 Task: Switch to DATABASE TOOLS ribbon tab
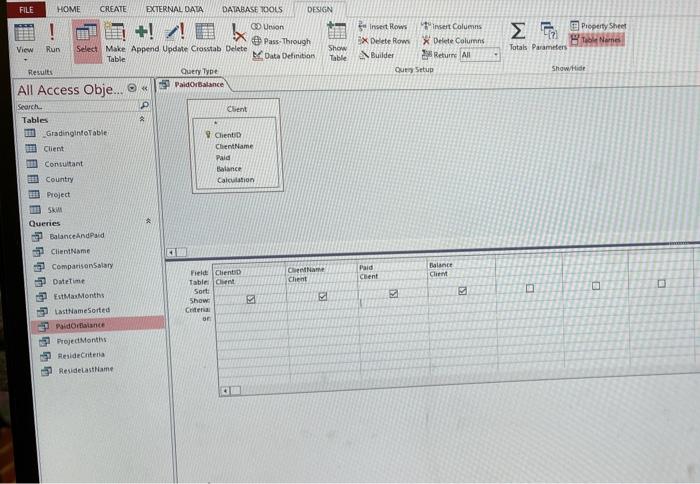pos(252,9)
